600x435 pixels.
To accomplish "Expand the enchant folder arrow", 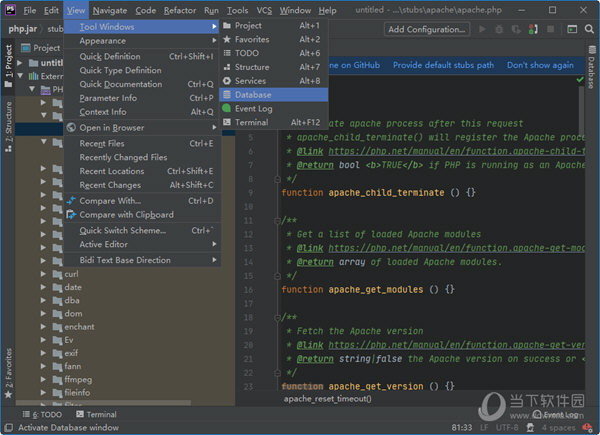I will [43, 327].
